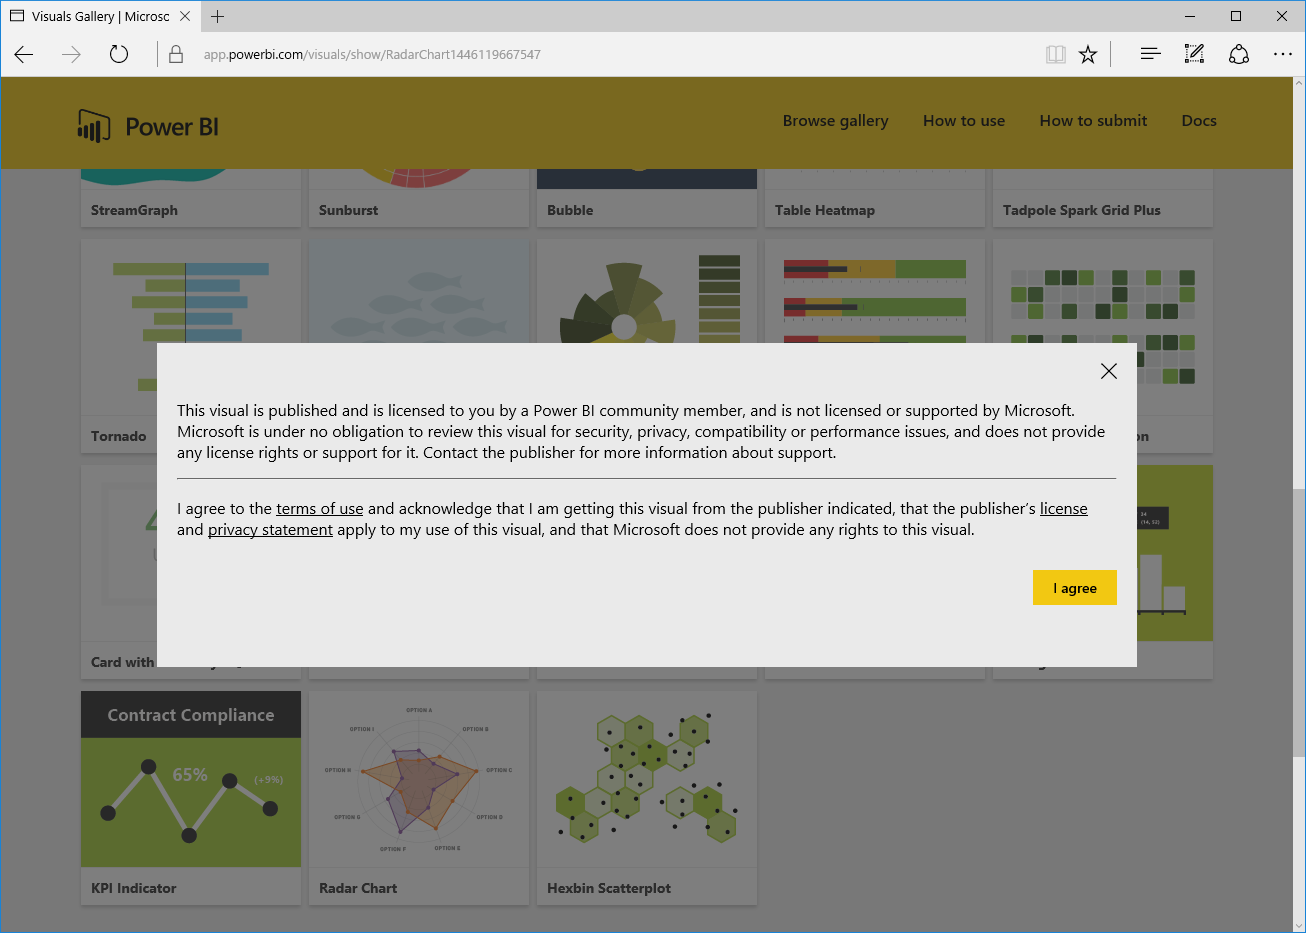Open the Hub lines icon
Screen dimensions: 1306x933
(1150, 54)
